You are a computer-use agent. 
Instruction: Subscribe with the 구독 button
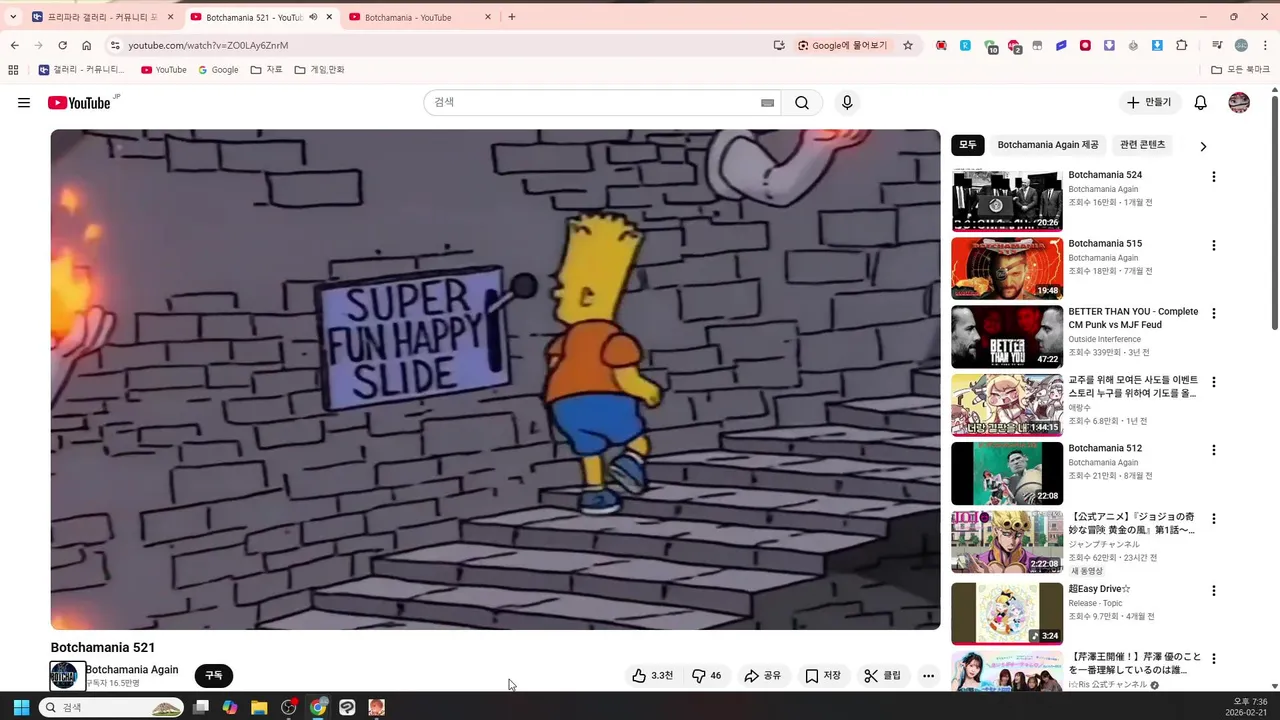[x=214, y=676]
